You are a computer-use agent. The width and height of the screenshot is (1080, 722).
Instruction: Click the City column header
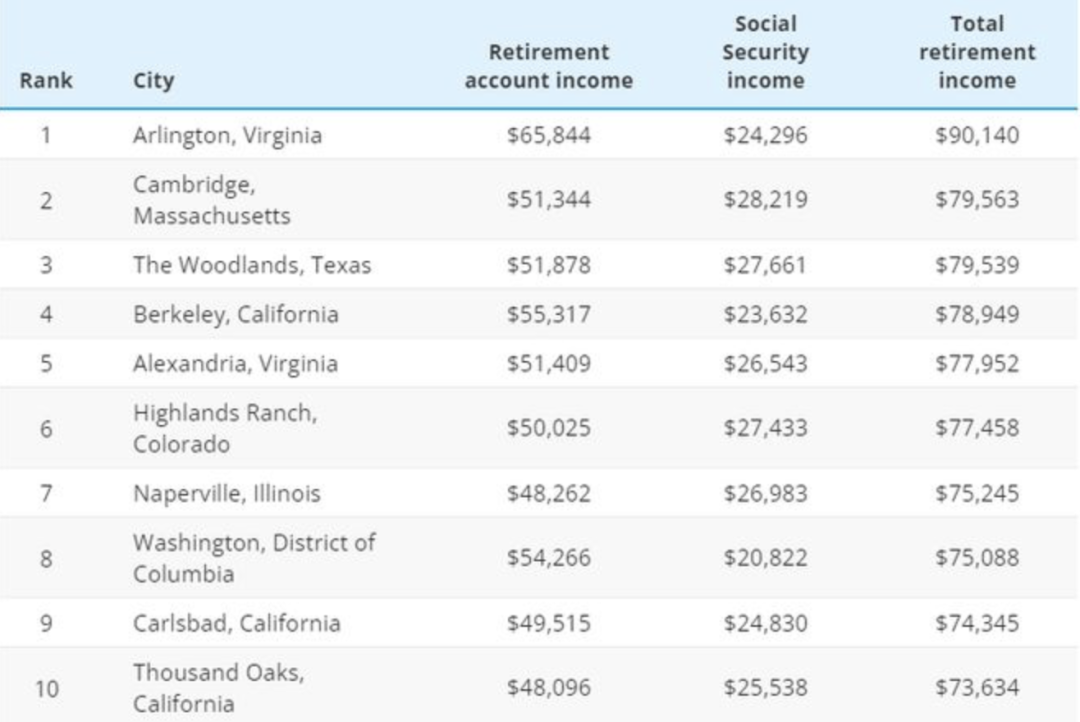coord(153,81)
